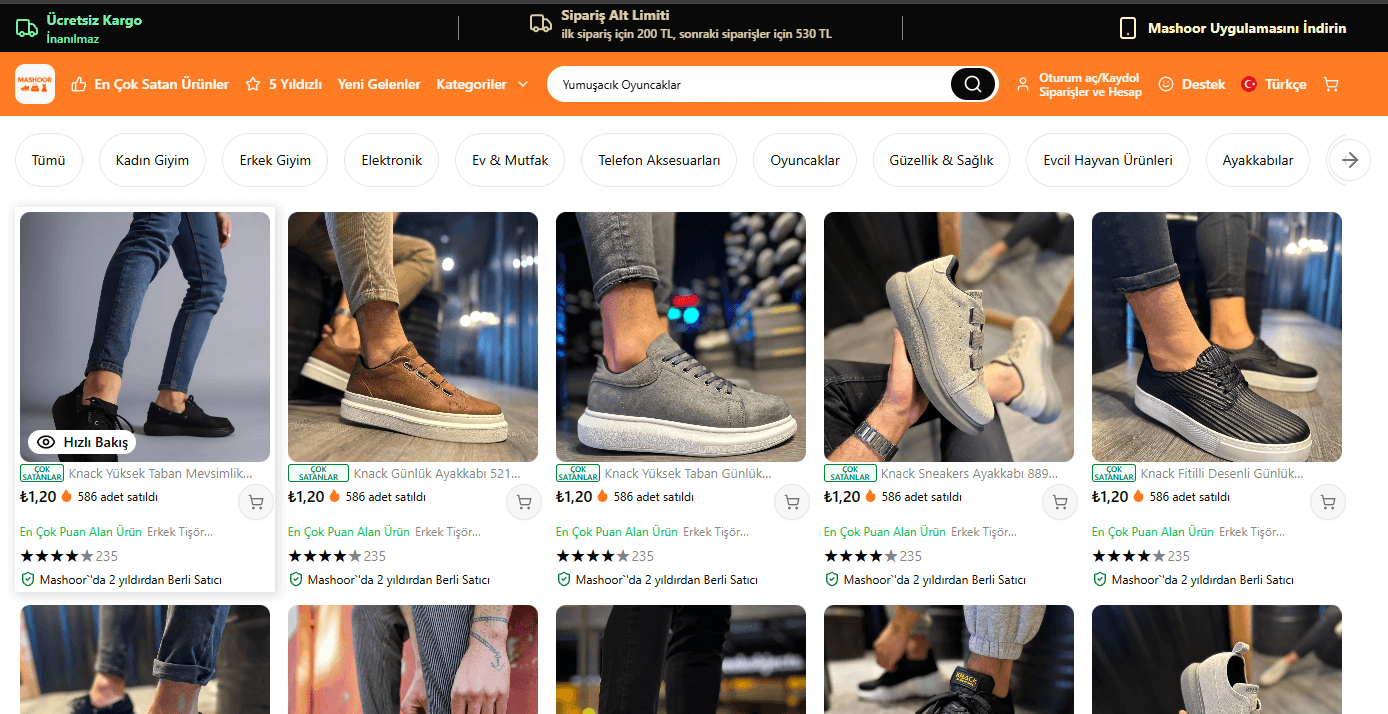Image resolution: width=1388 pixels, height=714 pixels.
Task: Click the next arrow in the category row
Action: [1351, 160]
